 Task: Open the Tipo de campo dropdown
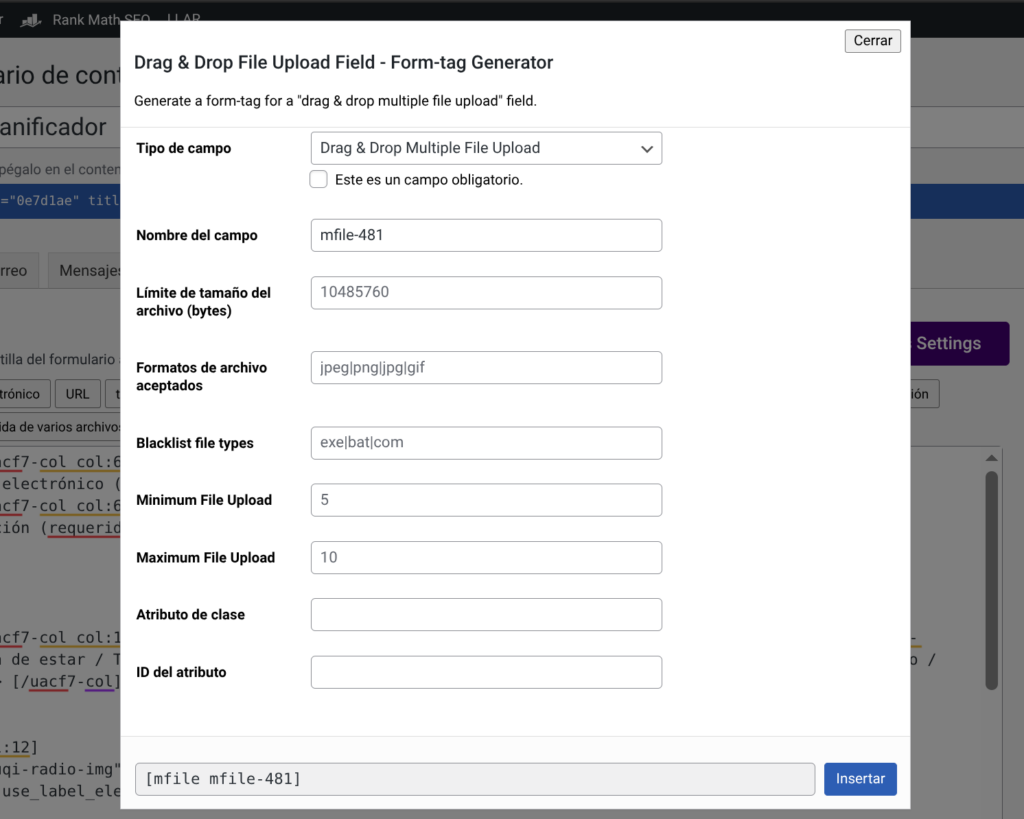pyautogui.click(x=486, y=148)
